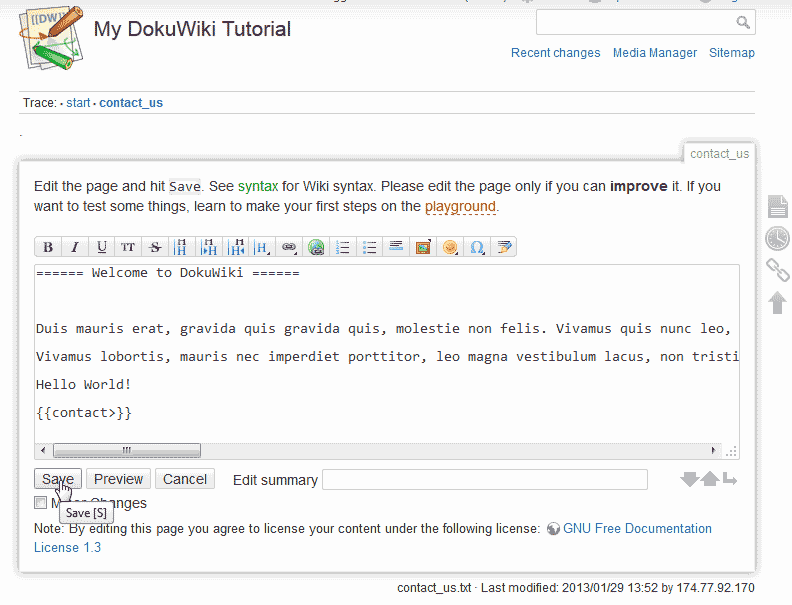Go to Recent changes
Image resolution: width=792 pixels, height=605 pixels.
click(x=555, y=53)
